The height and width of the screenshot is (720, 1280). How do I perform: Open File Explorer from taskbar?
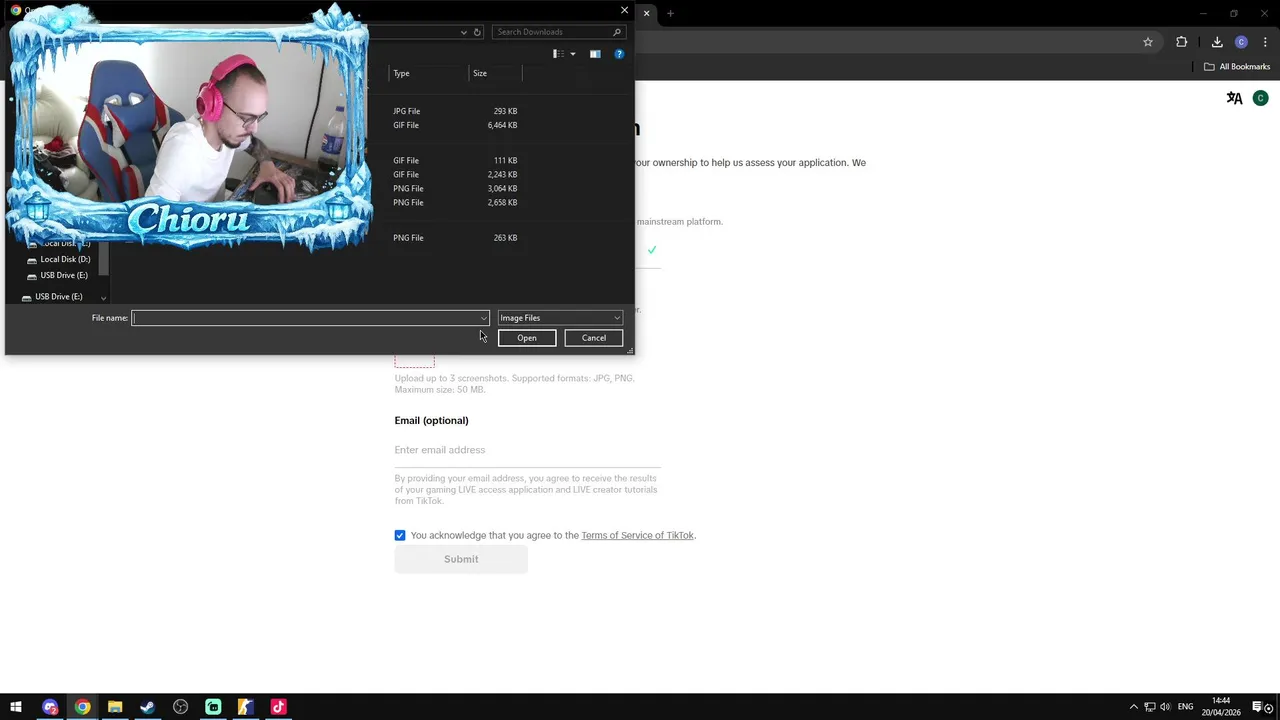(x=115, y=707)
